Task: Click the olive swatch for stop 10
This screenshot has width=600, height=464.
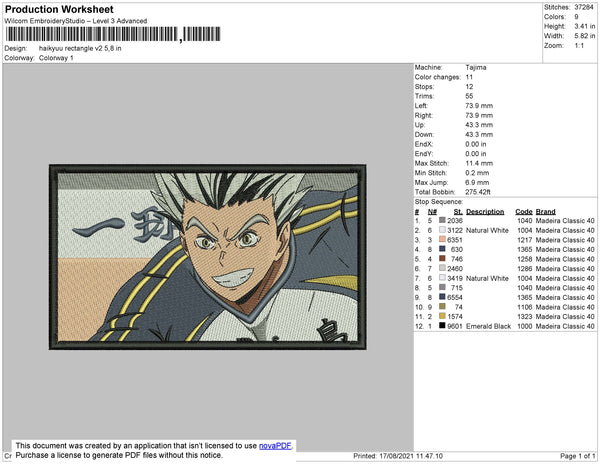Action: tap(442, 306)
